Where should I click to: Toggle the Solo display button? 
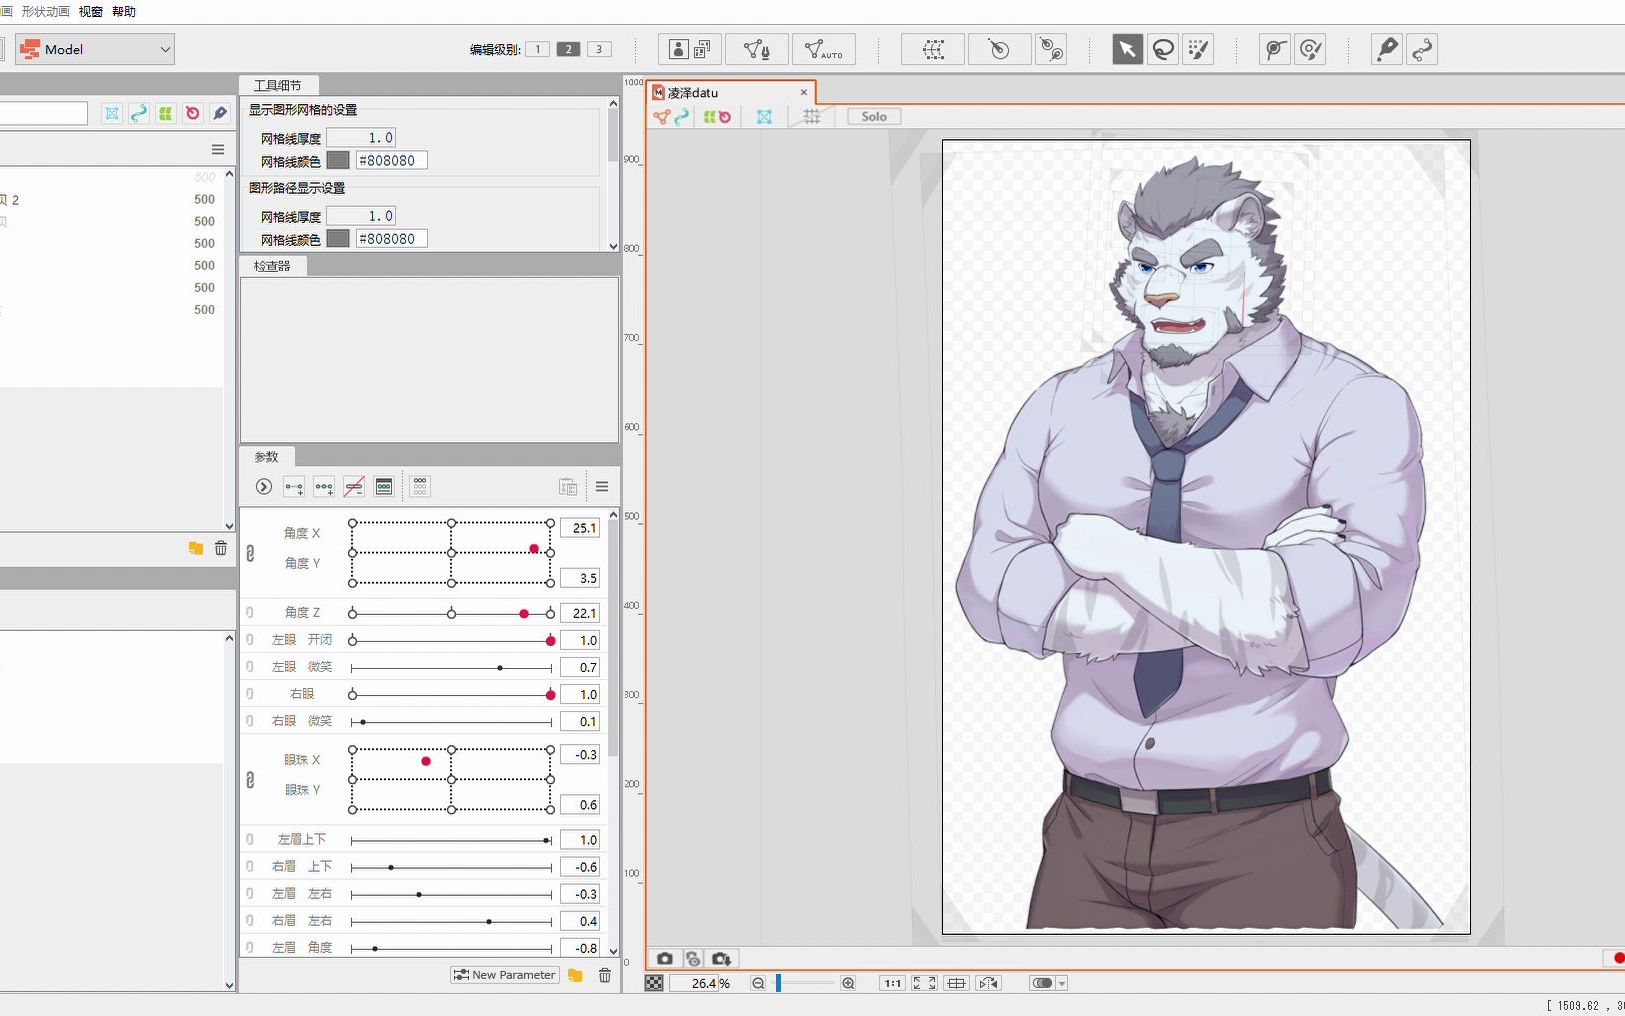(x=874, y=116)
